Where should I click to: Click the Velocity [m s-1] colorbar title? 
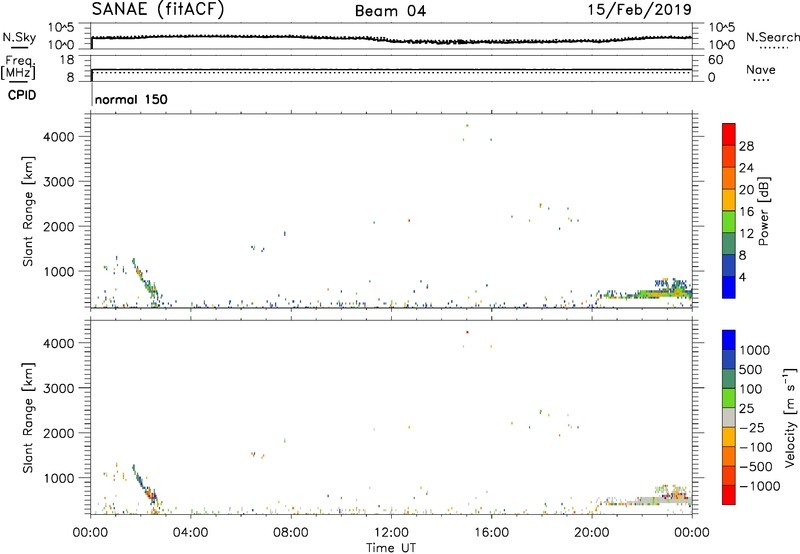[790, 417]
